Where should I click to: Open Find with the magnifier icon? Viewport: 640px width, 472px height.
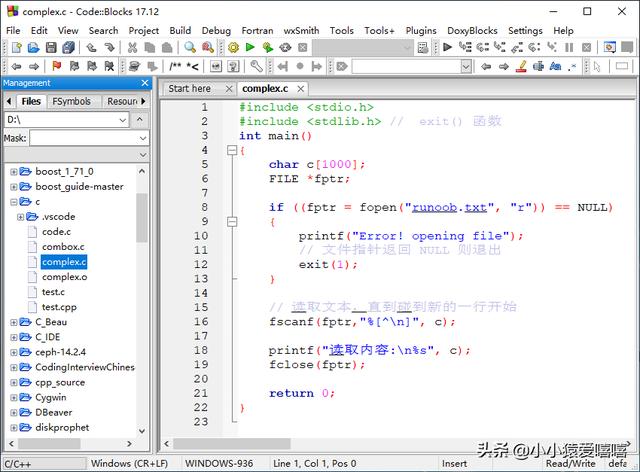(187, 48)
